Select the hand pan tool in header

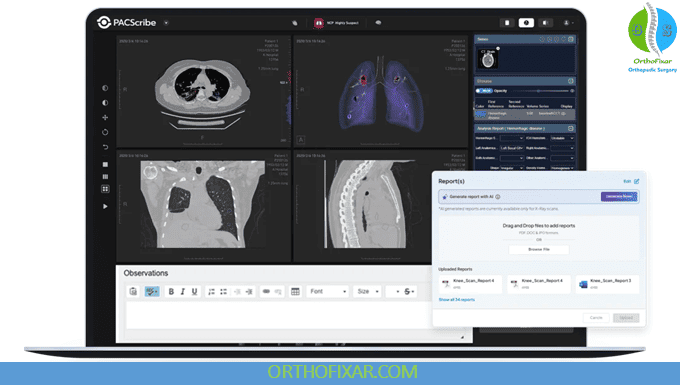295,23
